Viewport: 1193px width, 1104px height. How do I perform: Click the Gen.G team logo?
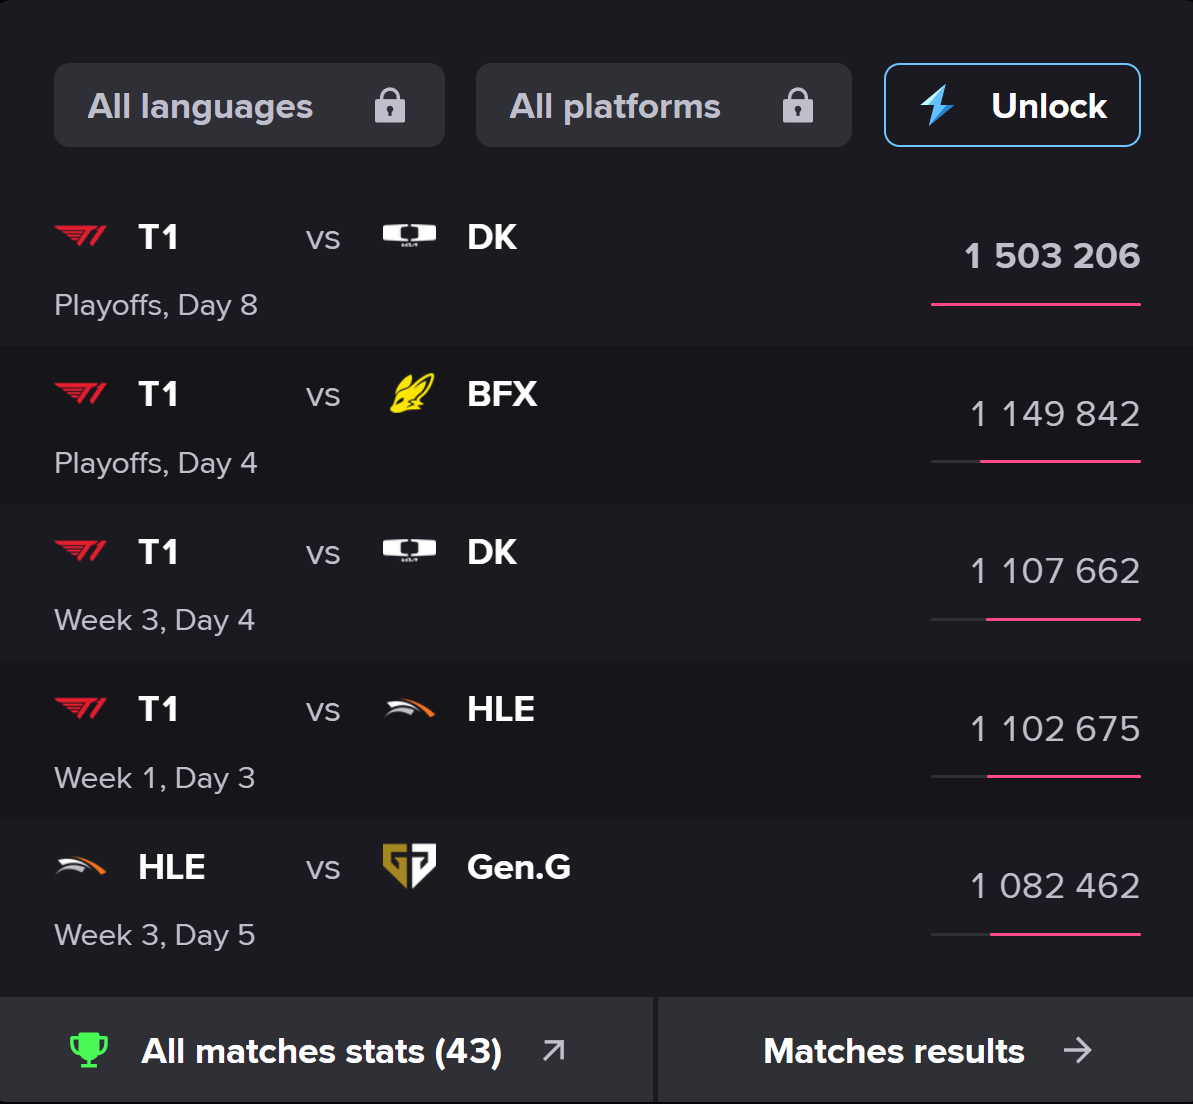(410, 866)
